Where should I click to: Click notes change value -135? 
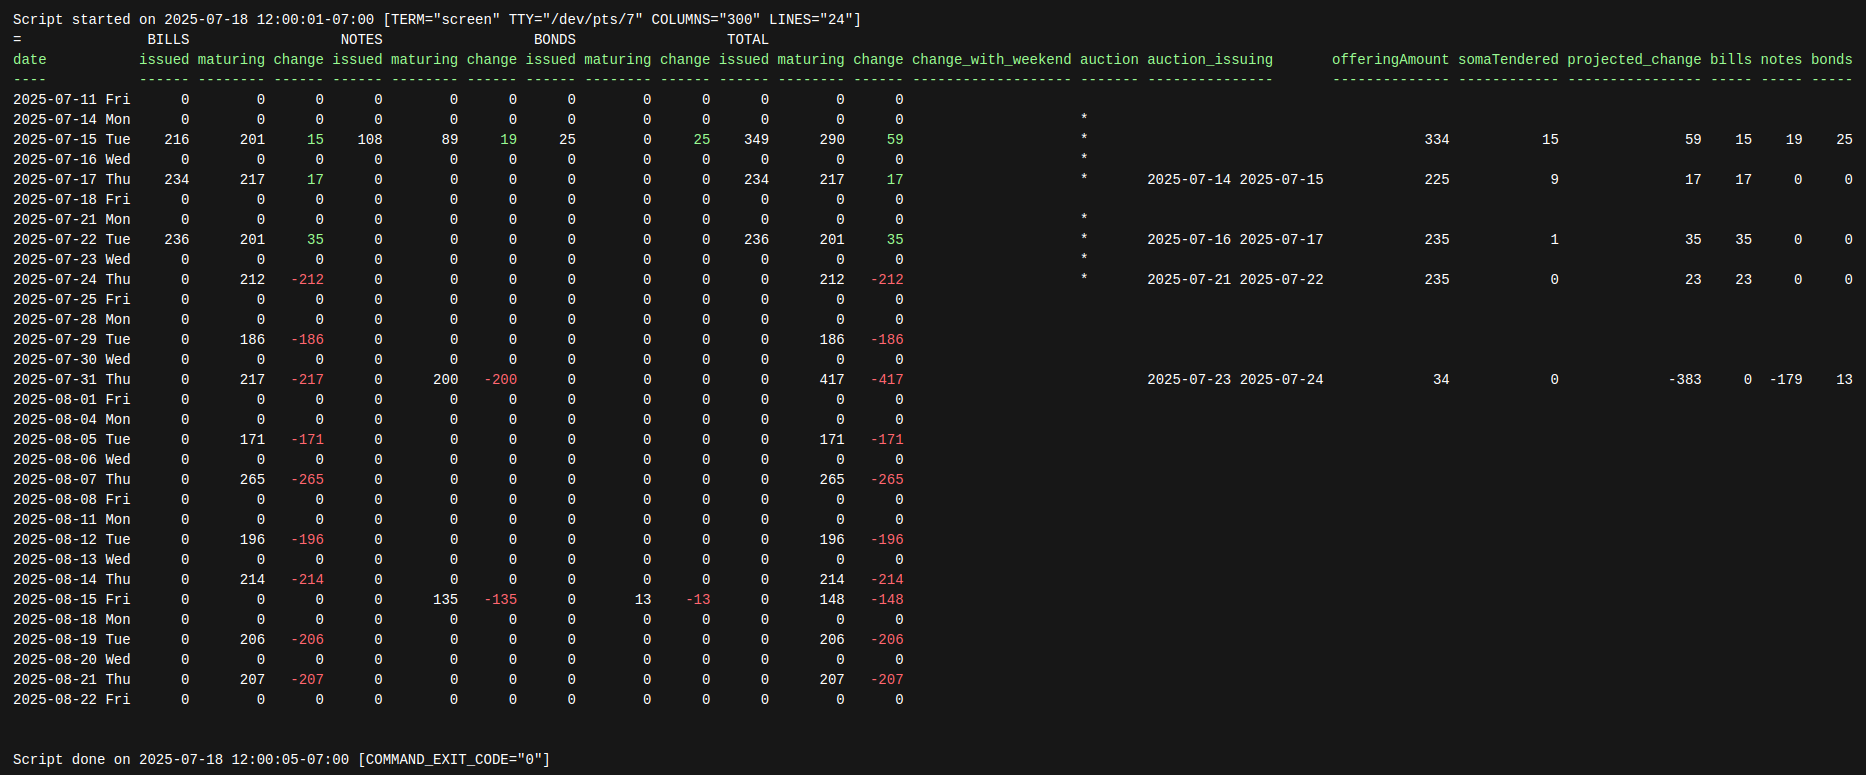(x=501, y=600)
